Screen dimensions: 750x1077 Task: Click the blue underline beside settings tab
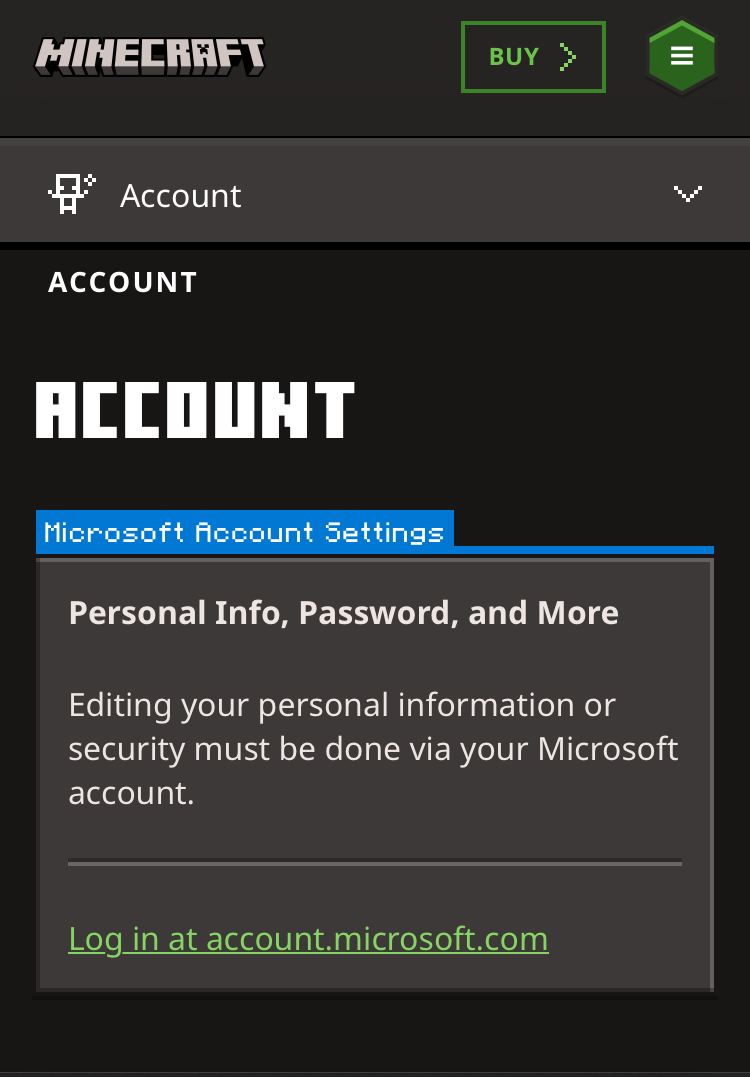point(584,549)
